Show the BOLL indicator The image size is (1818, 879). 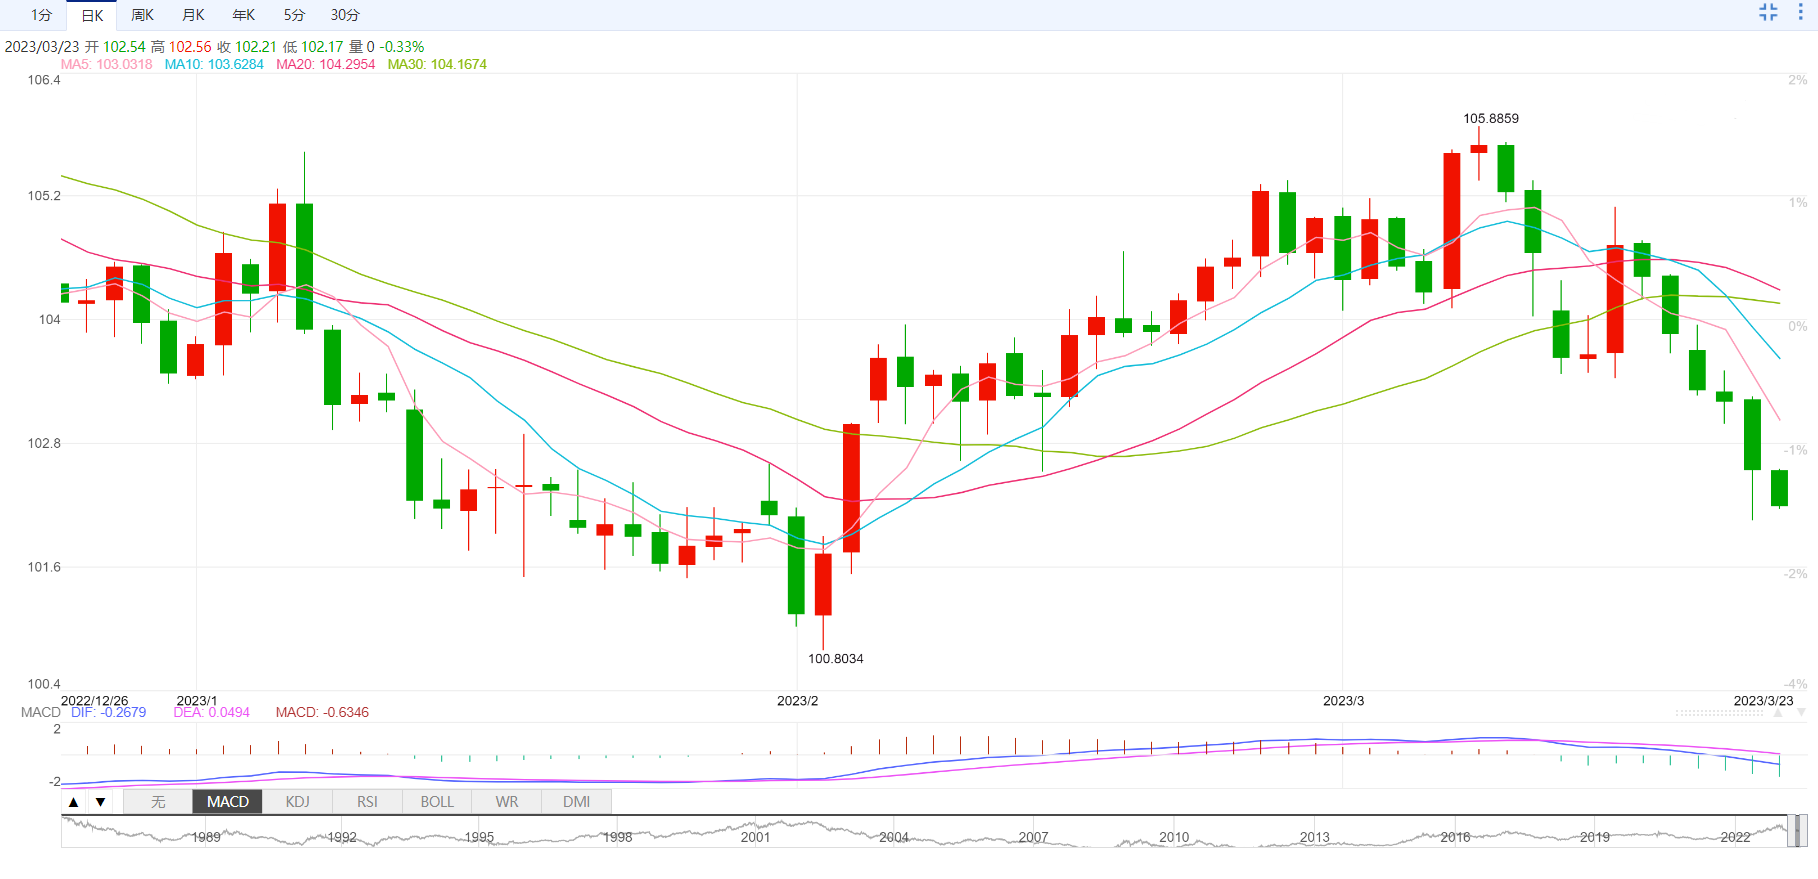(x=437, y=802)
